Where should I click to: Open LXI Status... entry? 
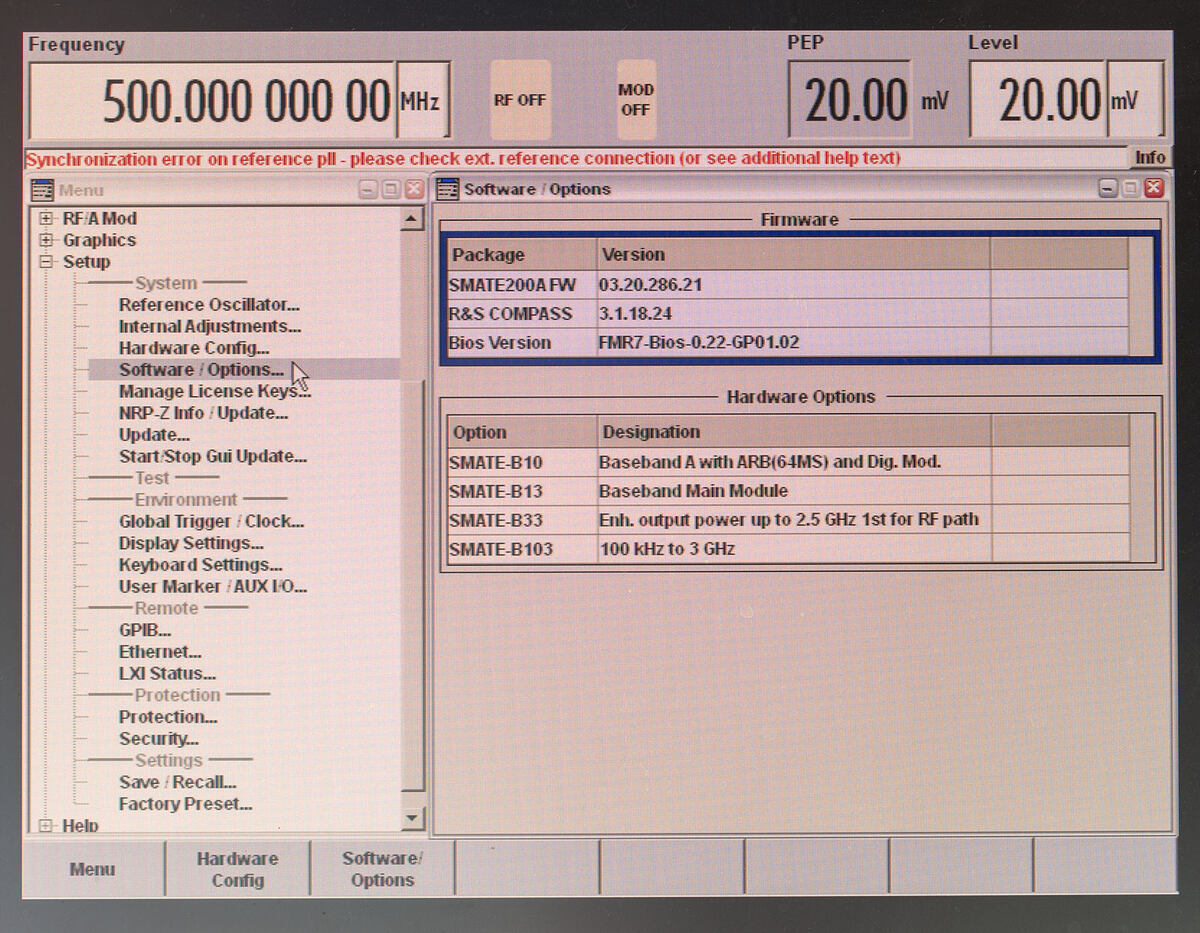167,674
